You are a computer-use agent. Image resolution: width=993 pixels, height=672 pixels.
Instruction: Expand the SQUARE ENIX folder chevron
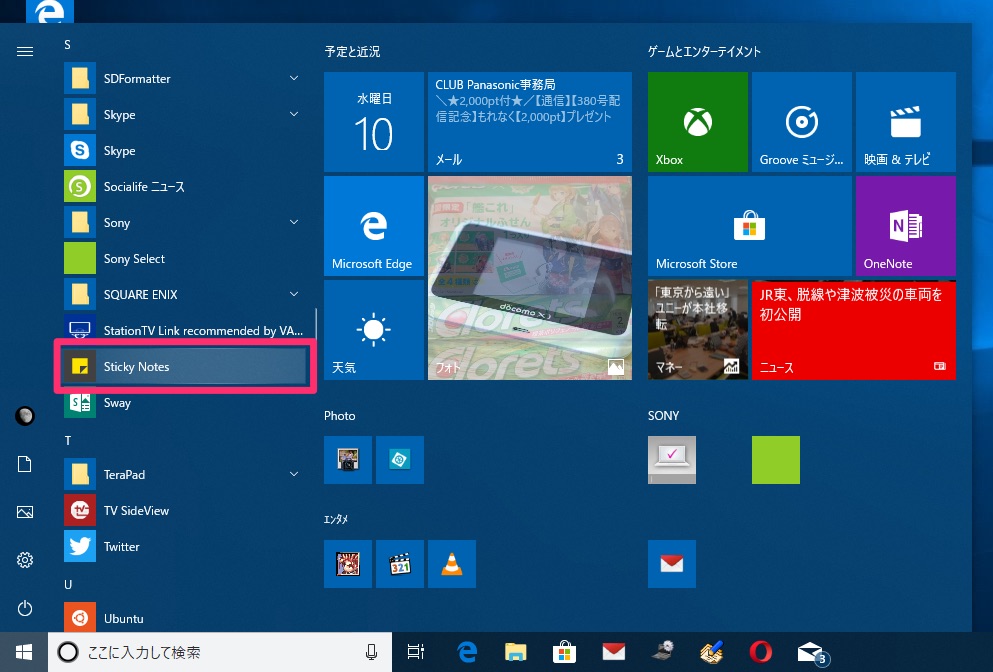pyautogui.click(x=294, y=294)
